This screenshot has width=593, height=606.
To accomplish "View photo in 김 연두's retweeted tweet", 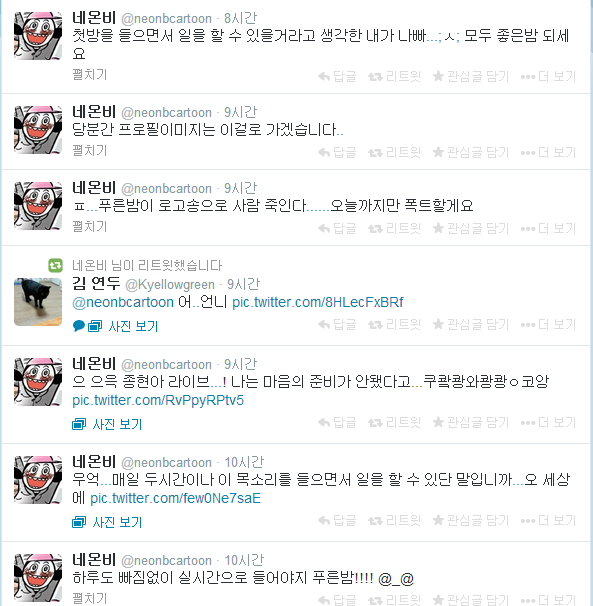I will [x=133, y=327].
